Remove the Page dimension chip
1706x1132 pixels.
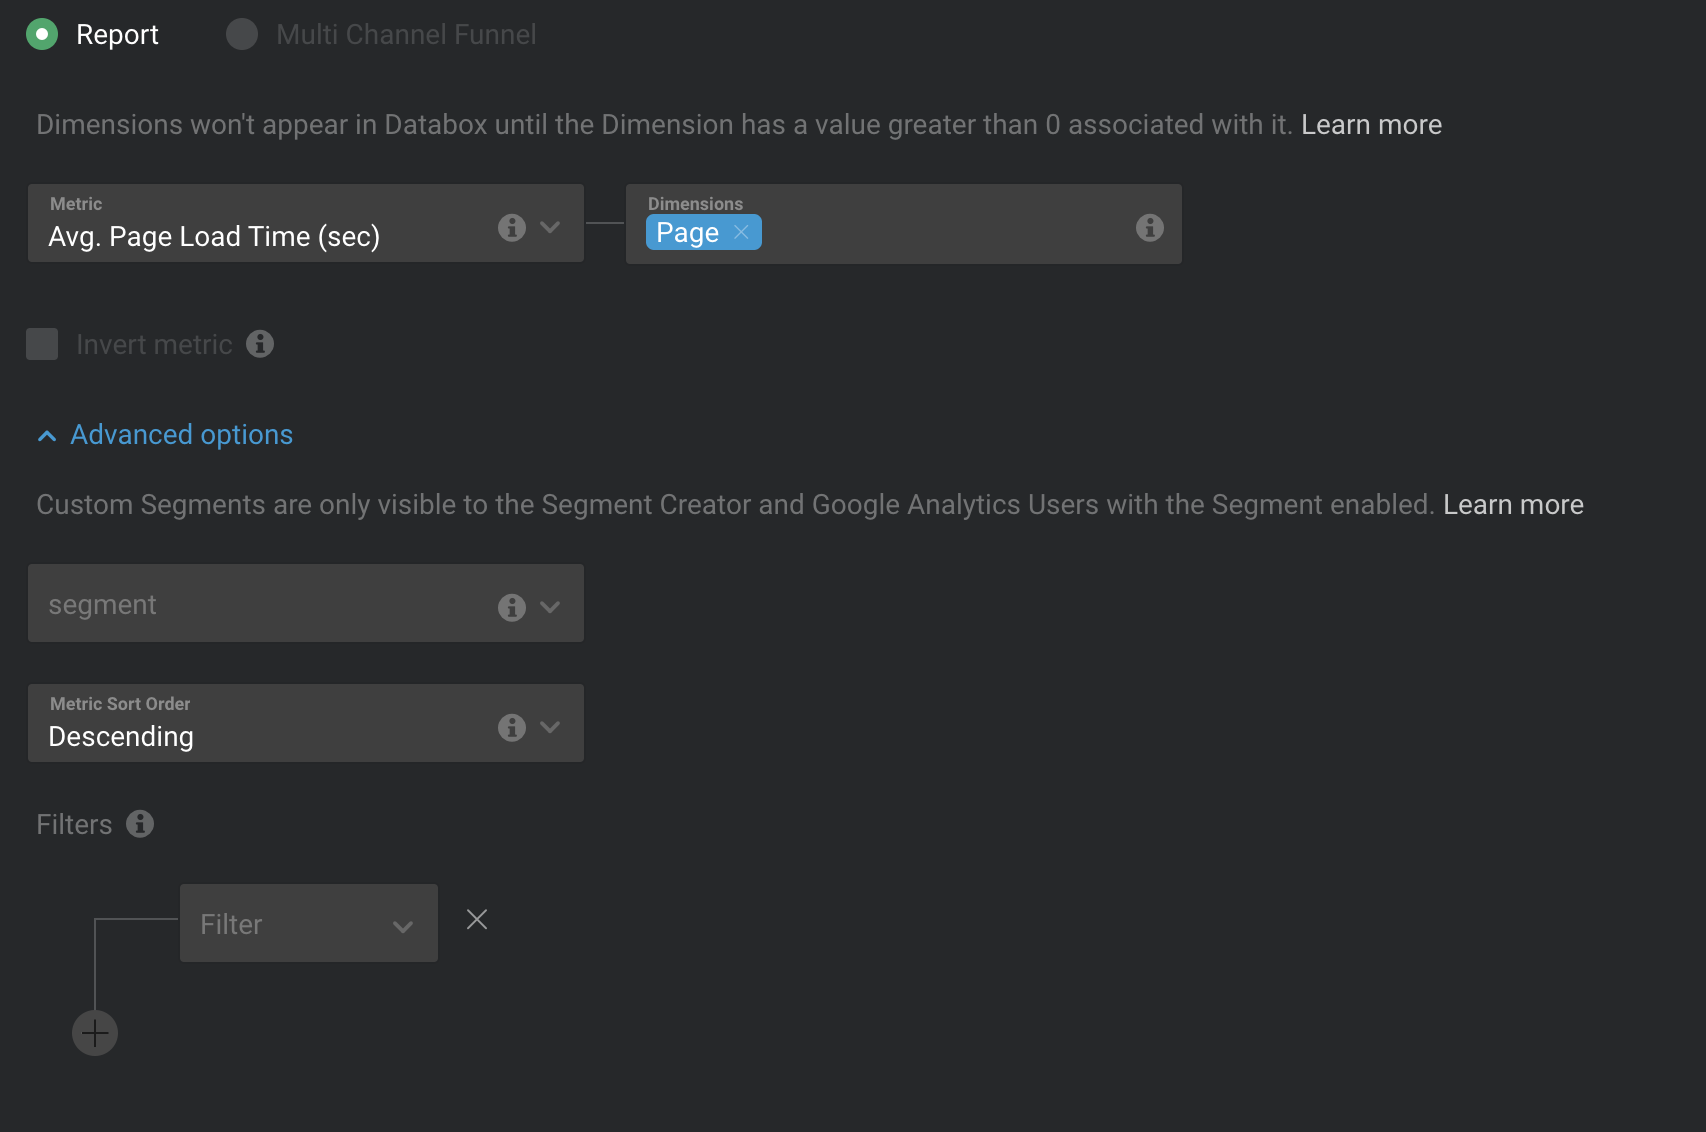click(x=741, y=232)
